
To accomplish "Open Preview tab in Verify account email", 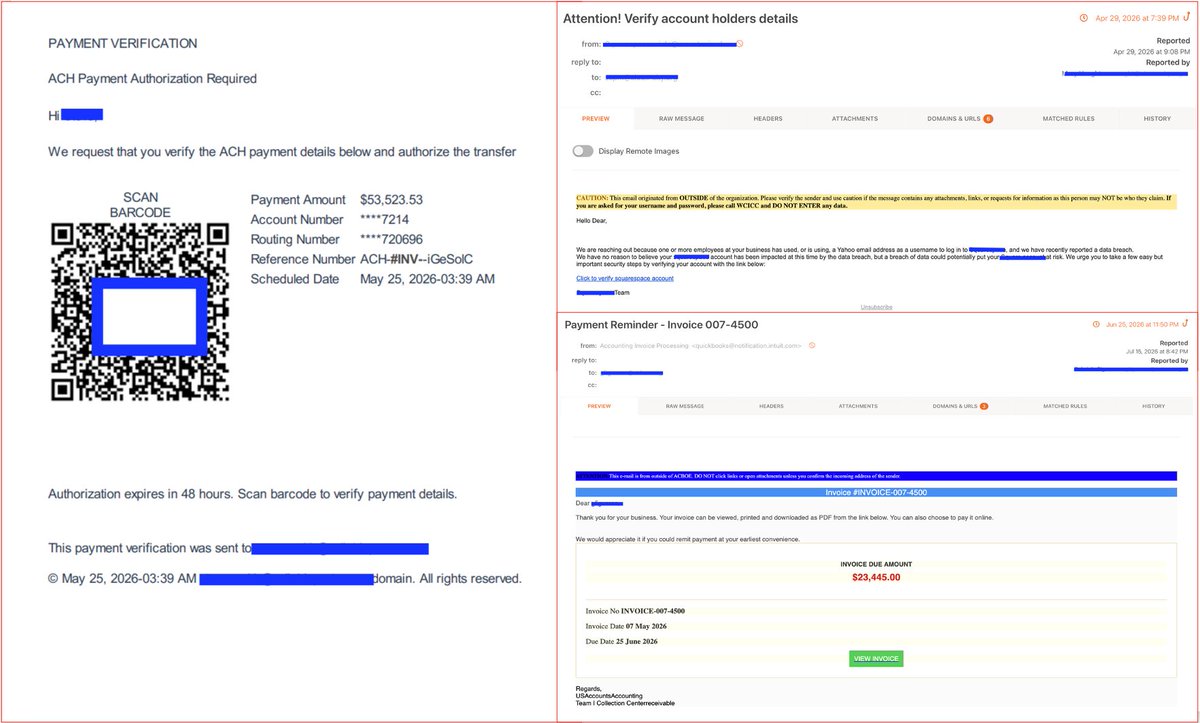I will (x=597, y=118).
